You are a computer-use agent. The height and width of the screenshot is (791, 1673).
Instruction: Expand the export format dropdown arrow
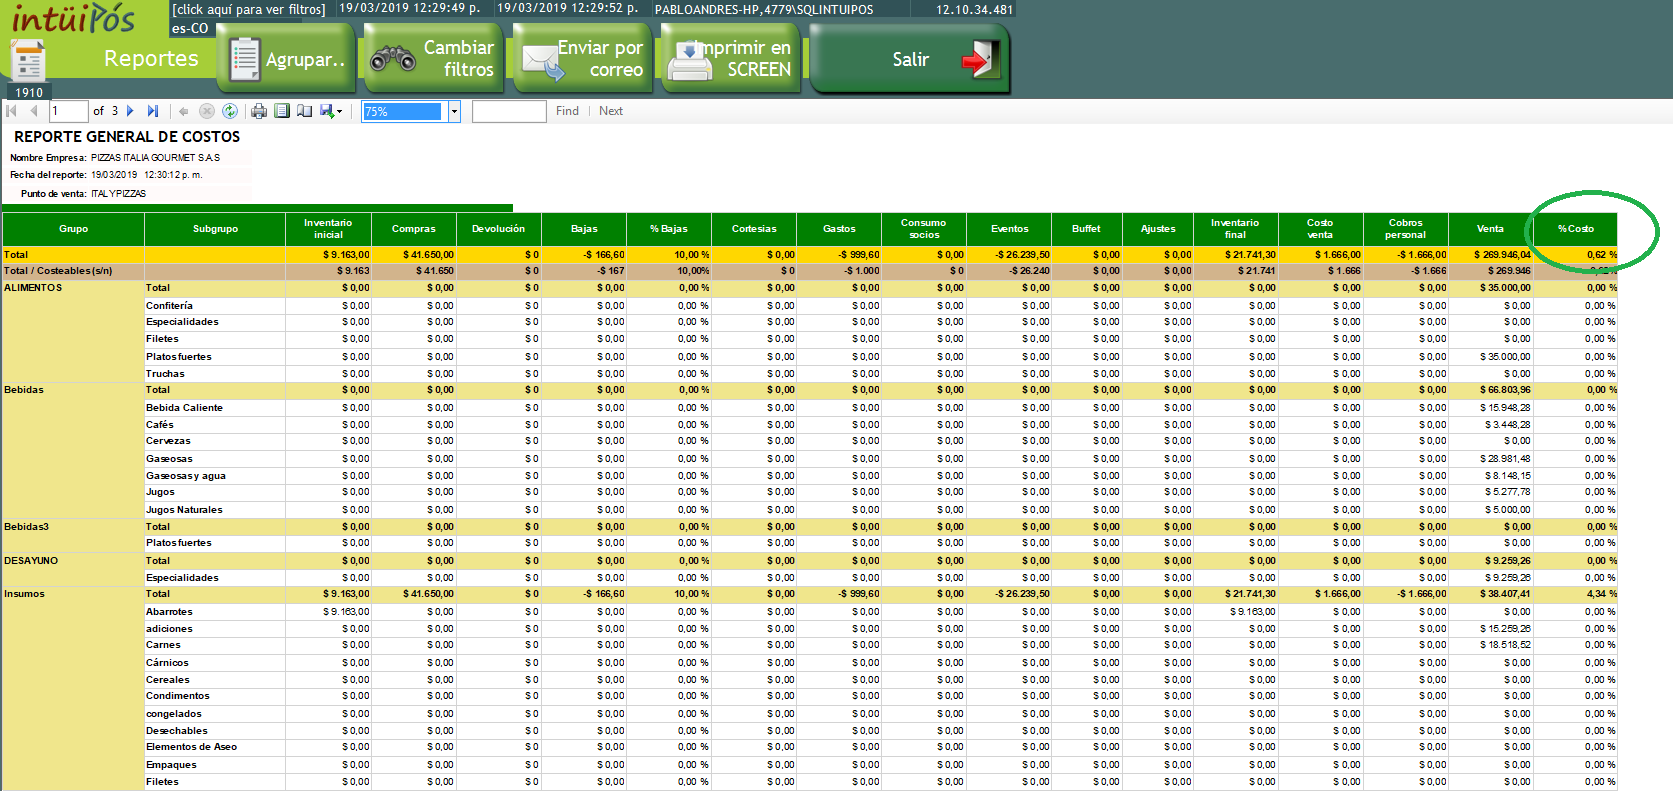[340, 112]
